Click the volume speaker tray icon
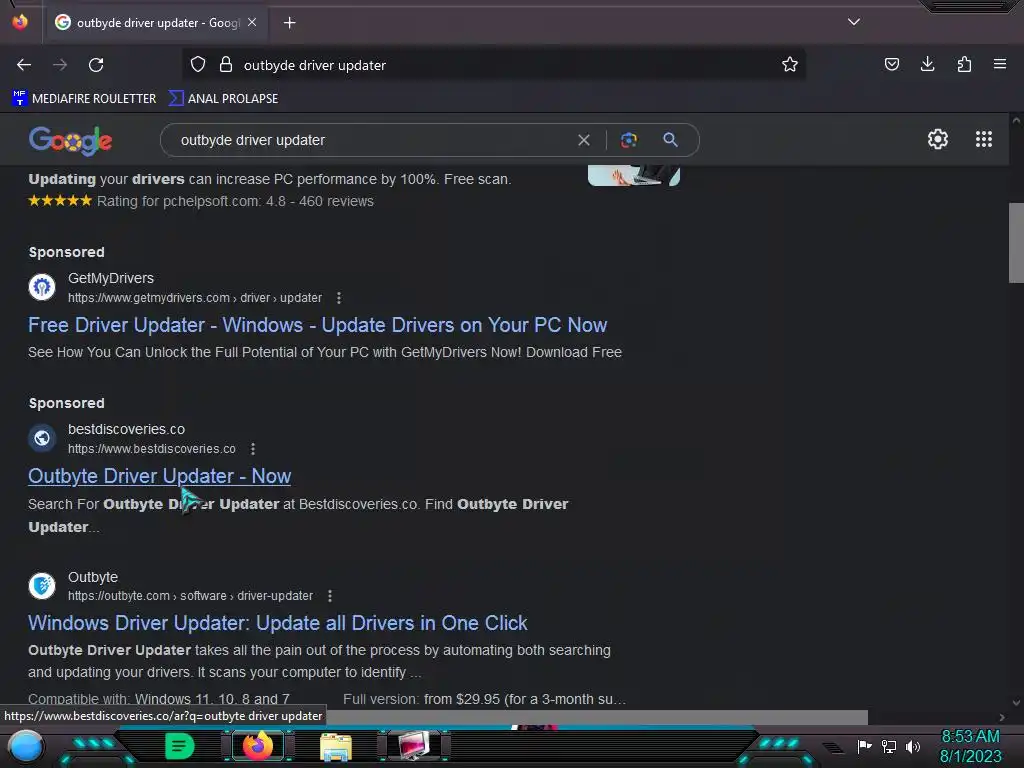Image resolution: width=1024 pixels, height=768 pixels. pos(912,746)
